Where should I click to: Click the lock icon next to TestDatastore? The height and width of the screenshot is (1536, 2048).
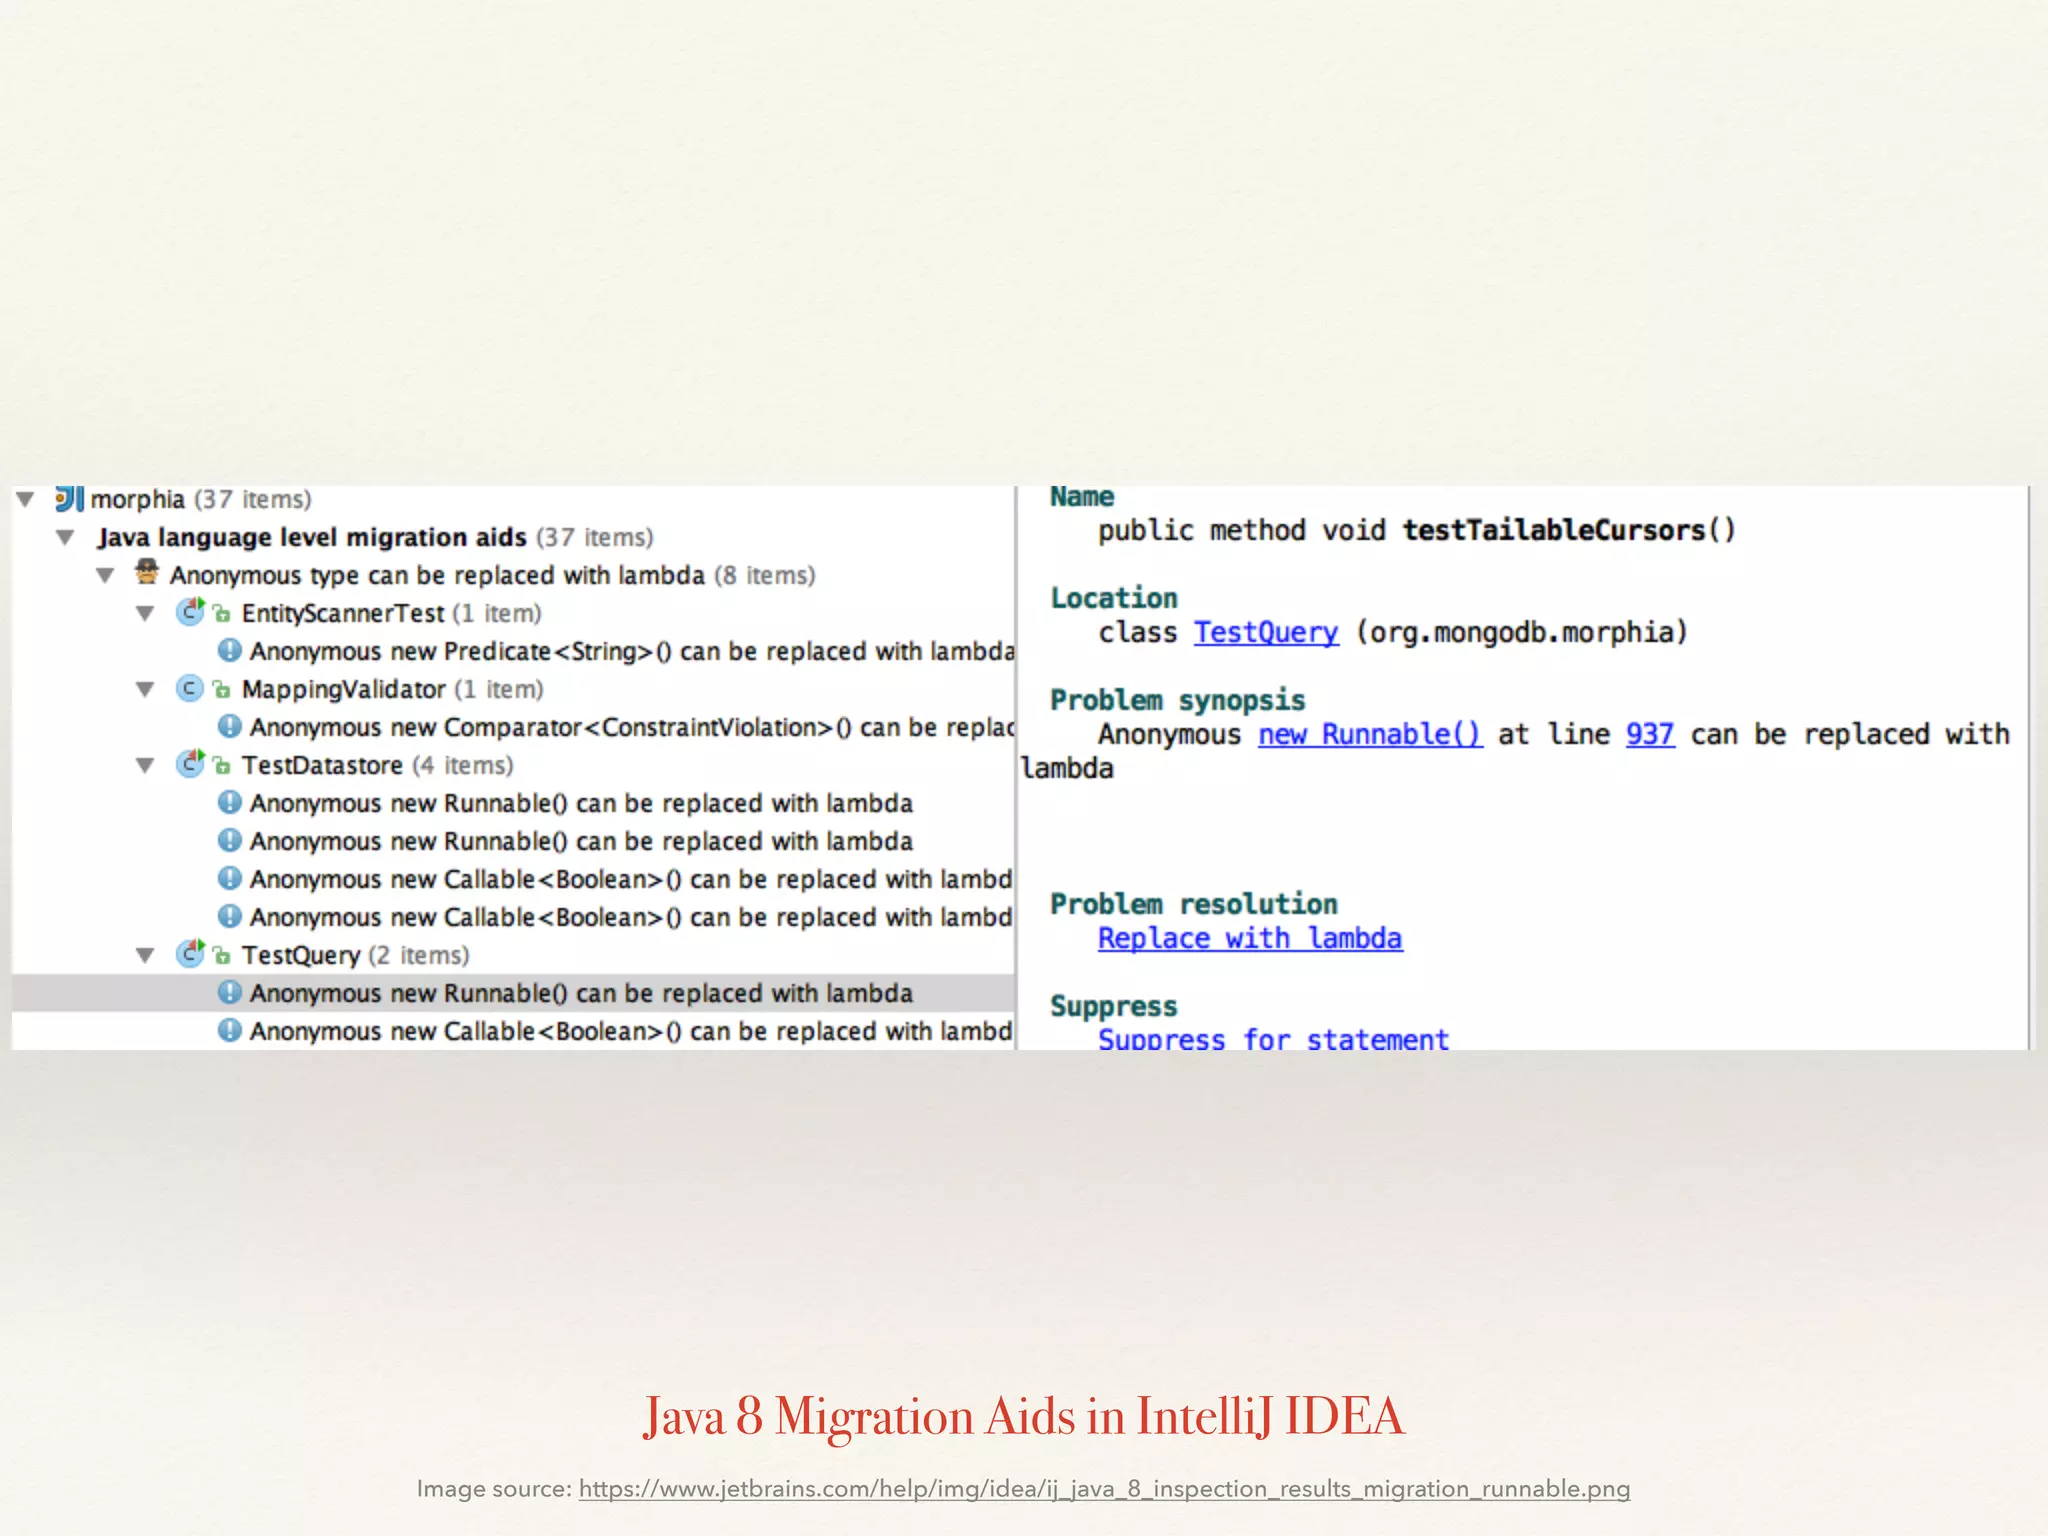point(222,765)
